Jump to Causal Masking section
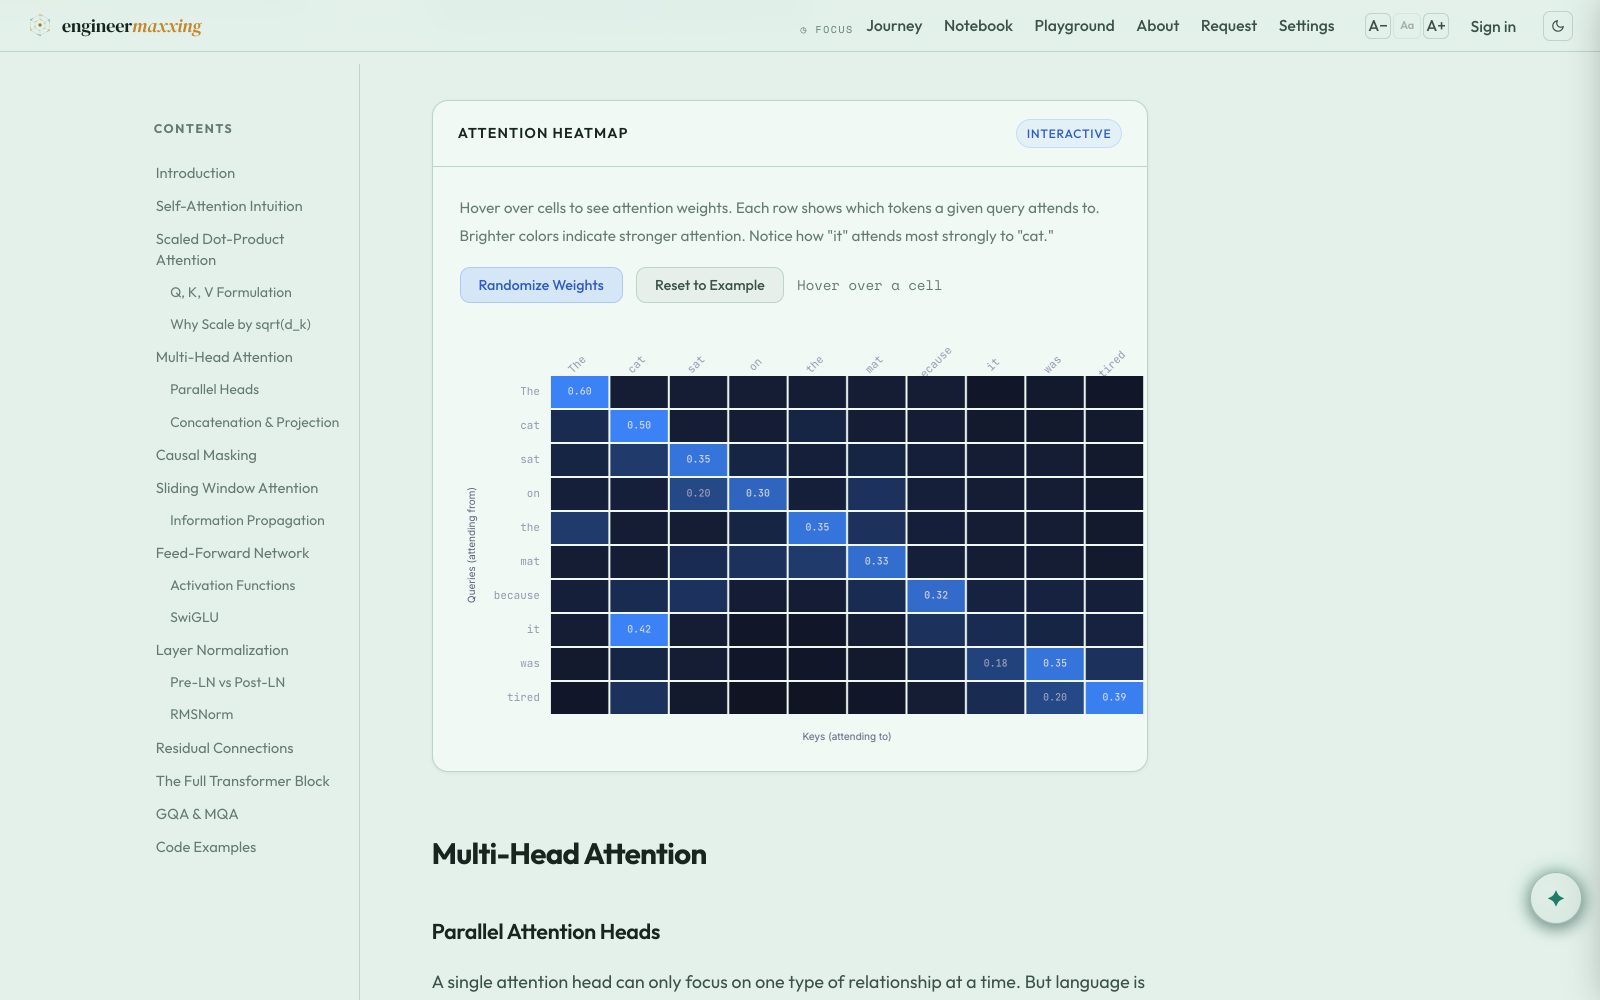 click(x=206, y=455)
